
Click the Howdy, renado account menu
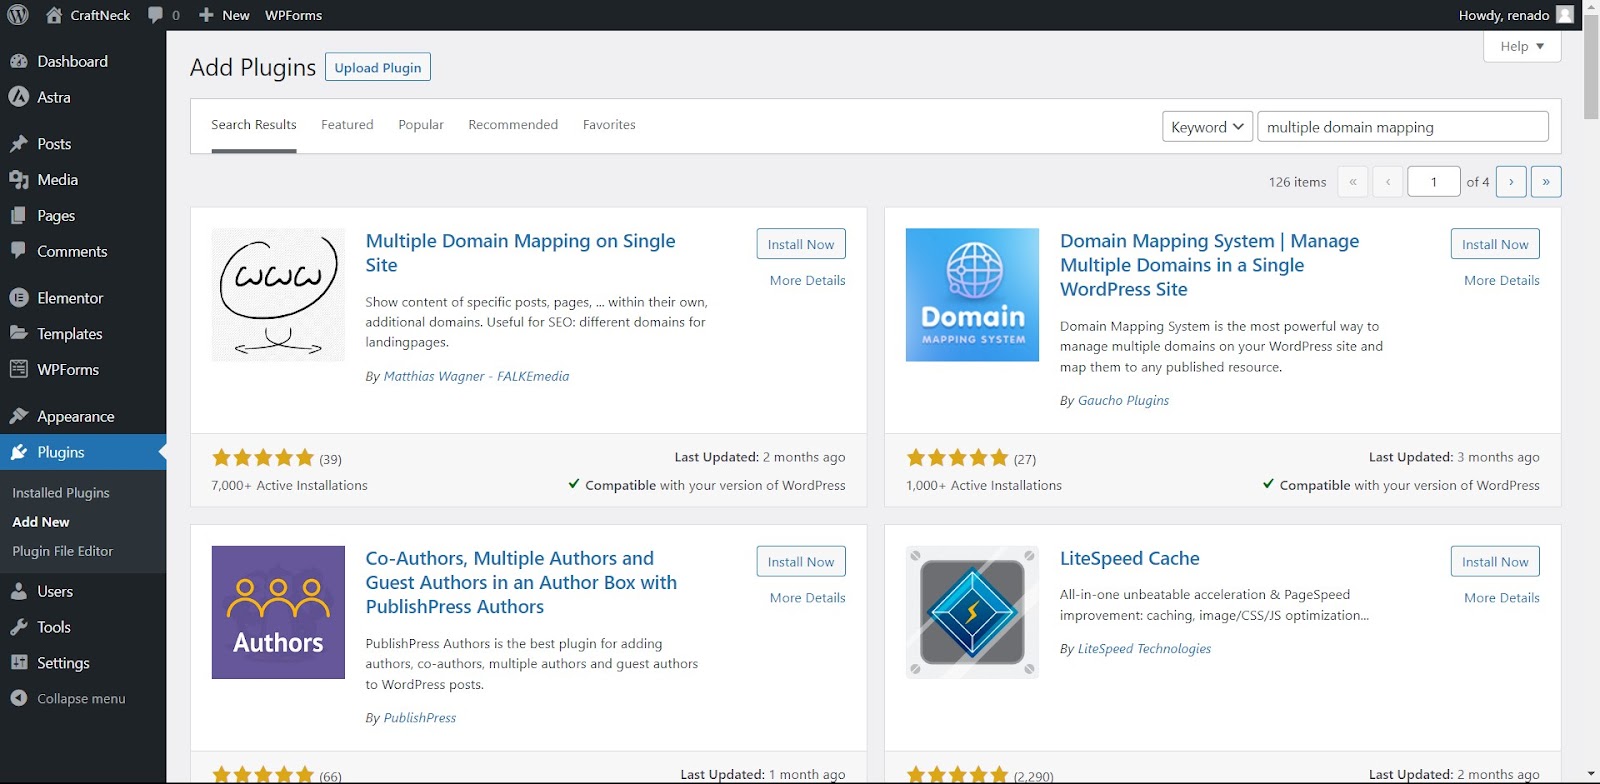pyautogui.click(x=1515, y=15)
